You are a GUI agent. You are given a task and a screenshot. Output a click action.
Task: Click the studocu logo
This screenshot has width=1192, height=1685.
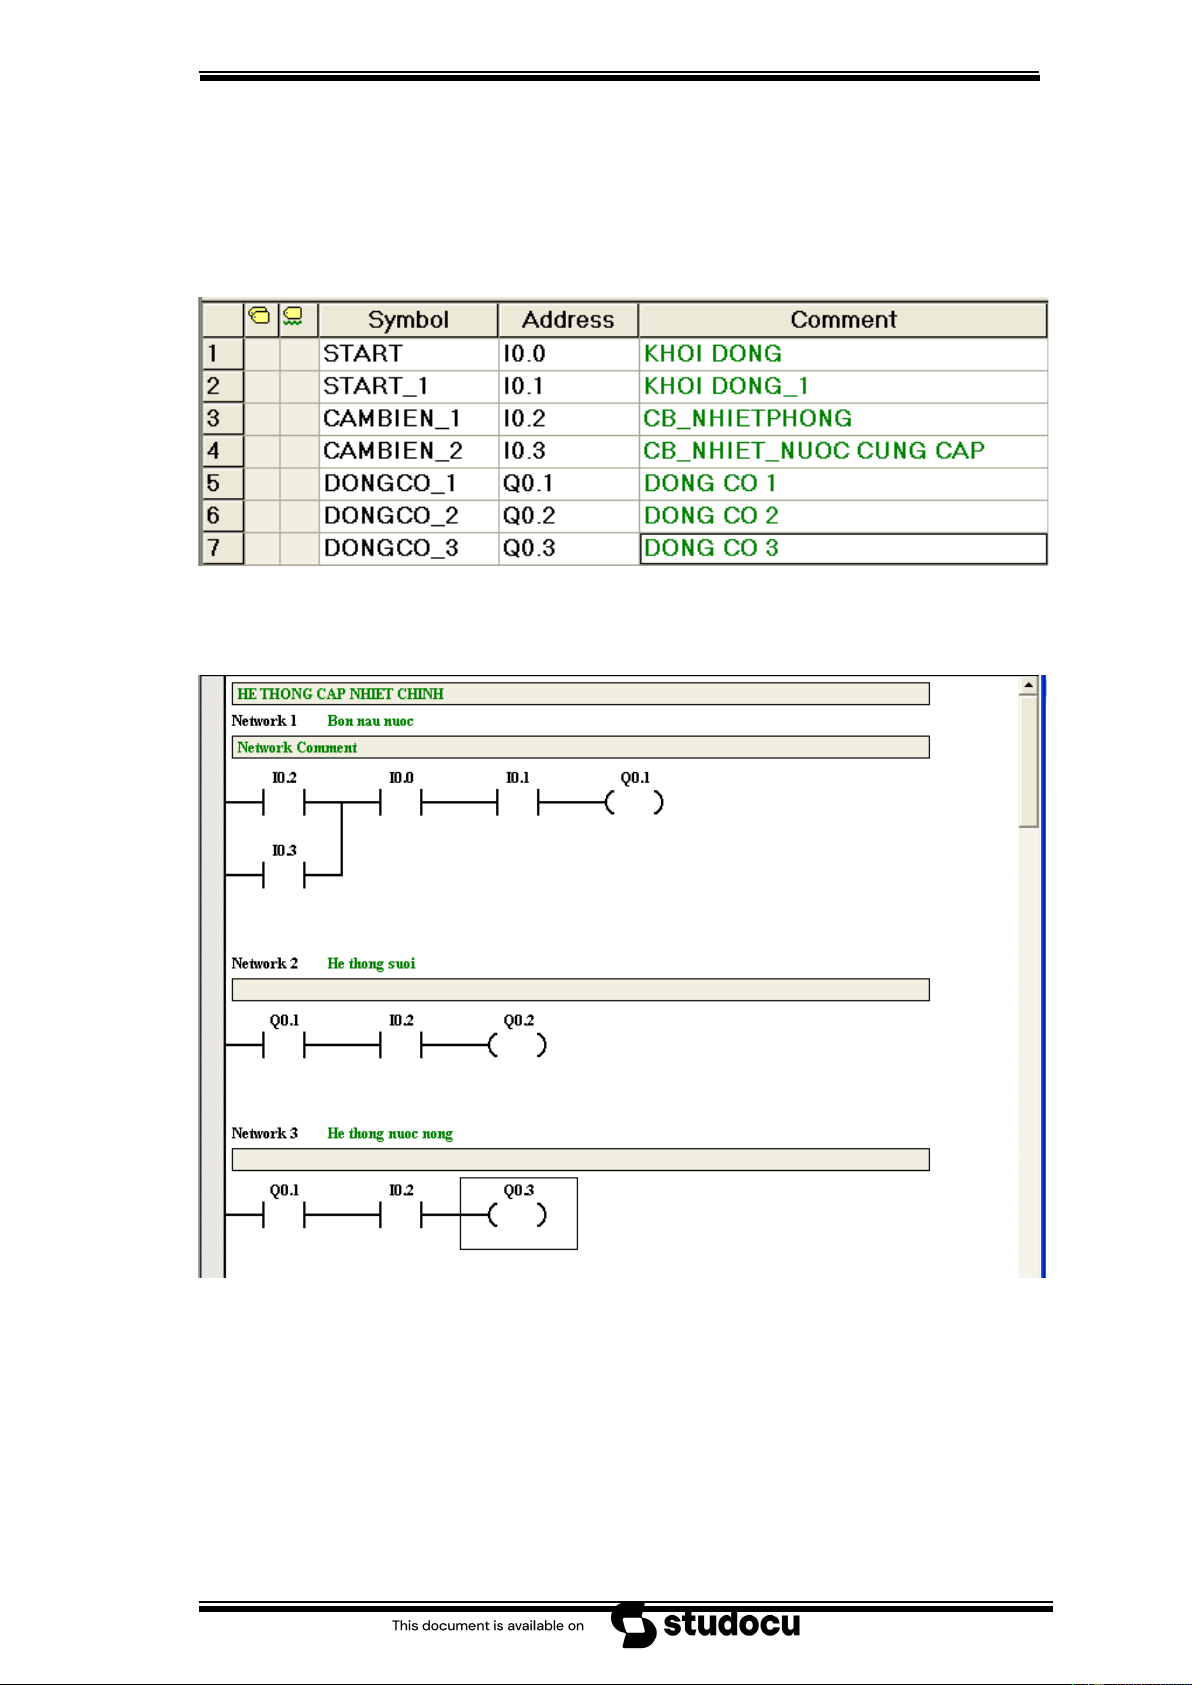(706, 1624)
